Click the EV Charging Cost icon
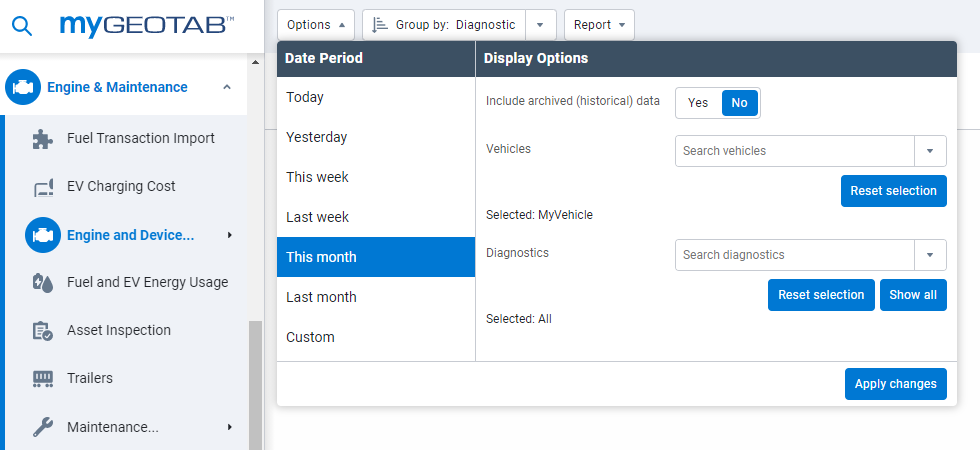The image size is (980, 450). [42, 187]
